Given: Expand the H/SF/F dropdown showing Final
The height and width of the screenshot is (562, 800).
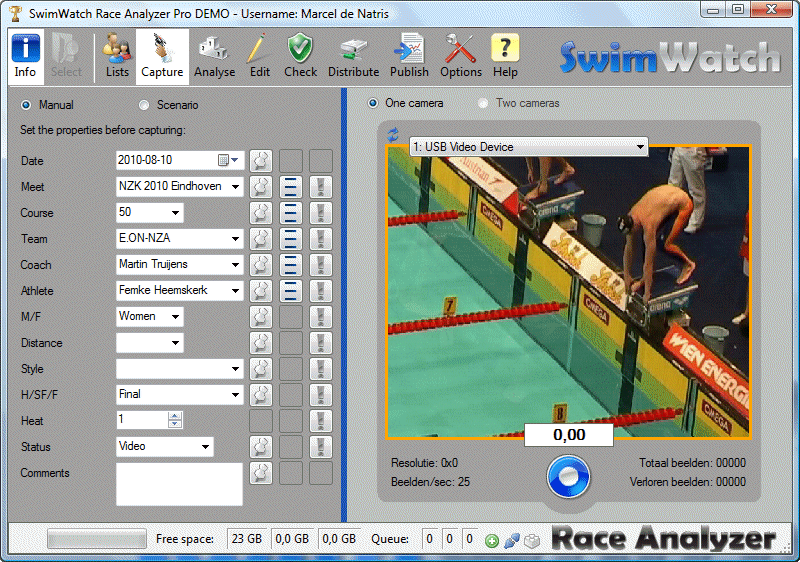Looking at the screenshot, I should (x=235, y=395).
